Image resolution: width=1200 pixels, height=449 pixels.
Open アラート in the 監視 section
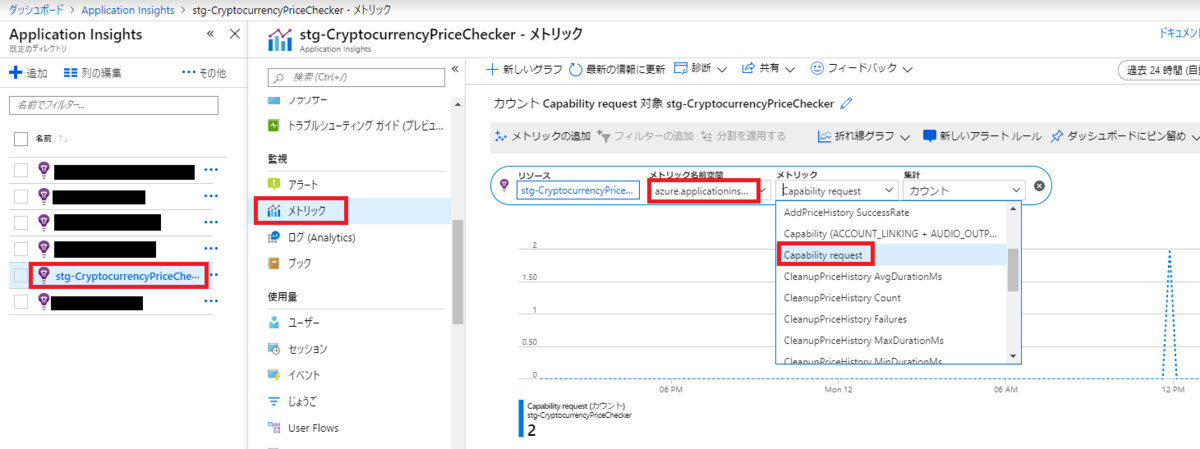[x=303, y=185]
